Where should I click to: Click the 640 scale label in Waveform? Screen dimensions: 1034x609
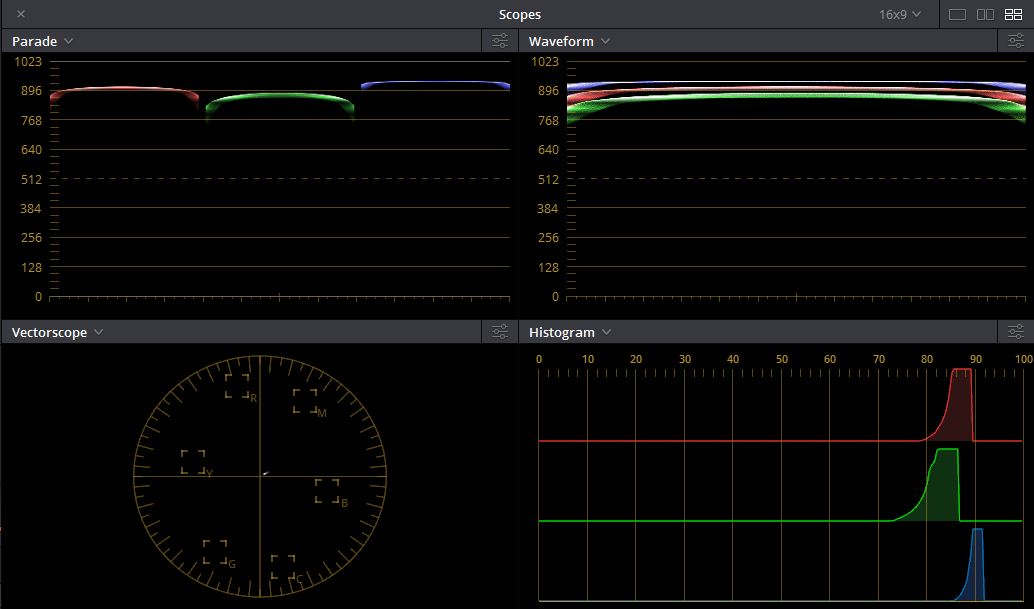[x=548, y=150]
